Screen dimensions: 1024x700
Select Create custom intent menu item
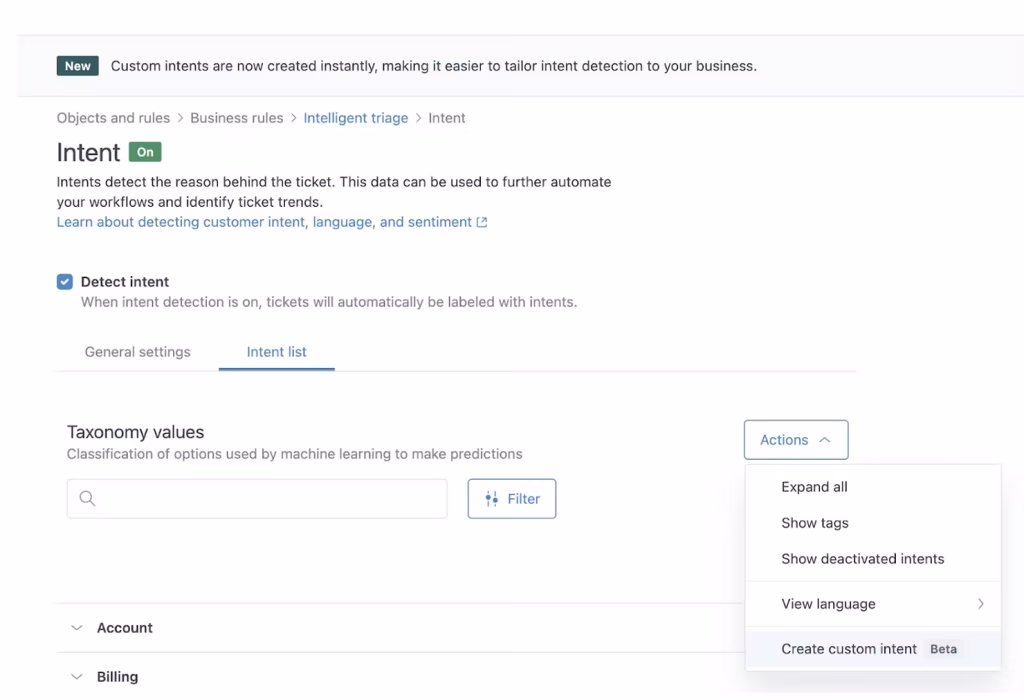click(873, 648)
